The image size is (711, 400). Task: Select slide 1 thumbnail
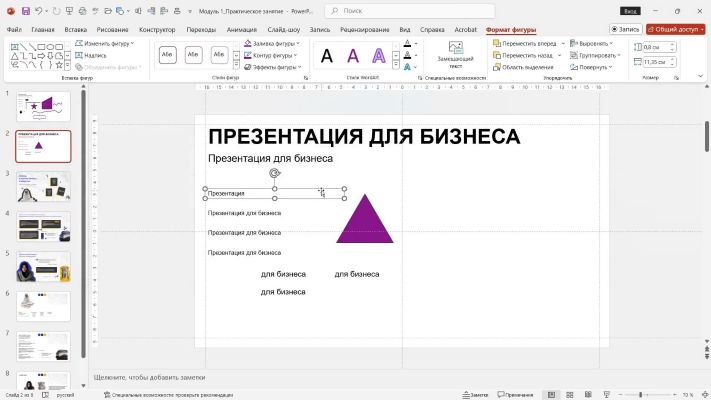(x=43, y=106)
